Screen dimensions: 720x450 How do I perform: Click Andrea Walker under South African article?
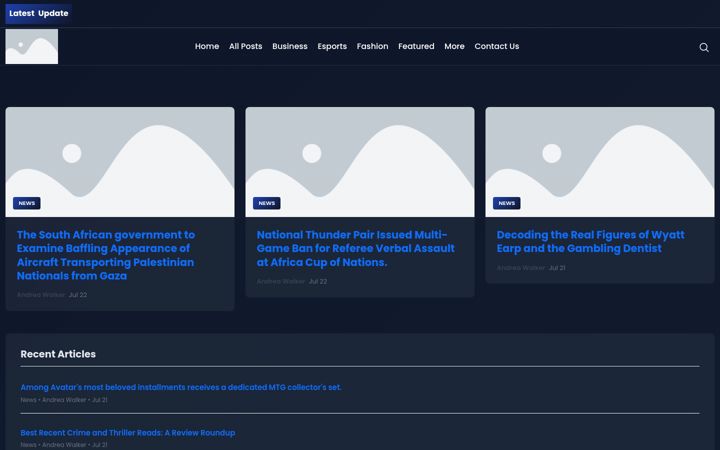click(41, 295)
